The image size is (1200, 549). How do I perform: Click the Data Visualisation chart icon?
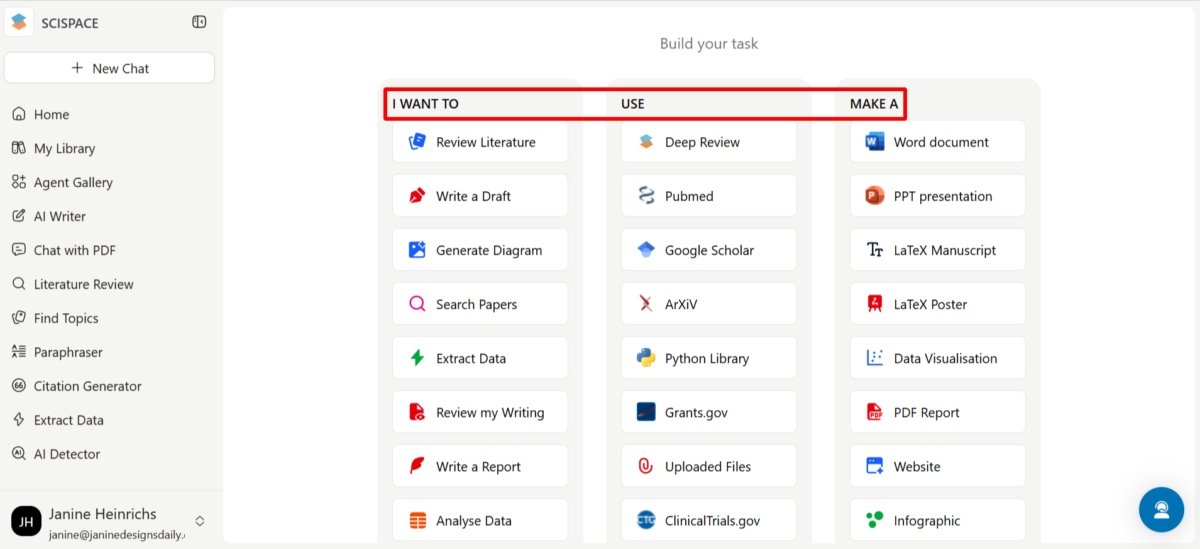coord(875,358)
